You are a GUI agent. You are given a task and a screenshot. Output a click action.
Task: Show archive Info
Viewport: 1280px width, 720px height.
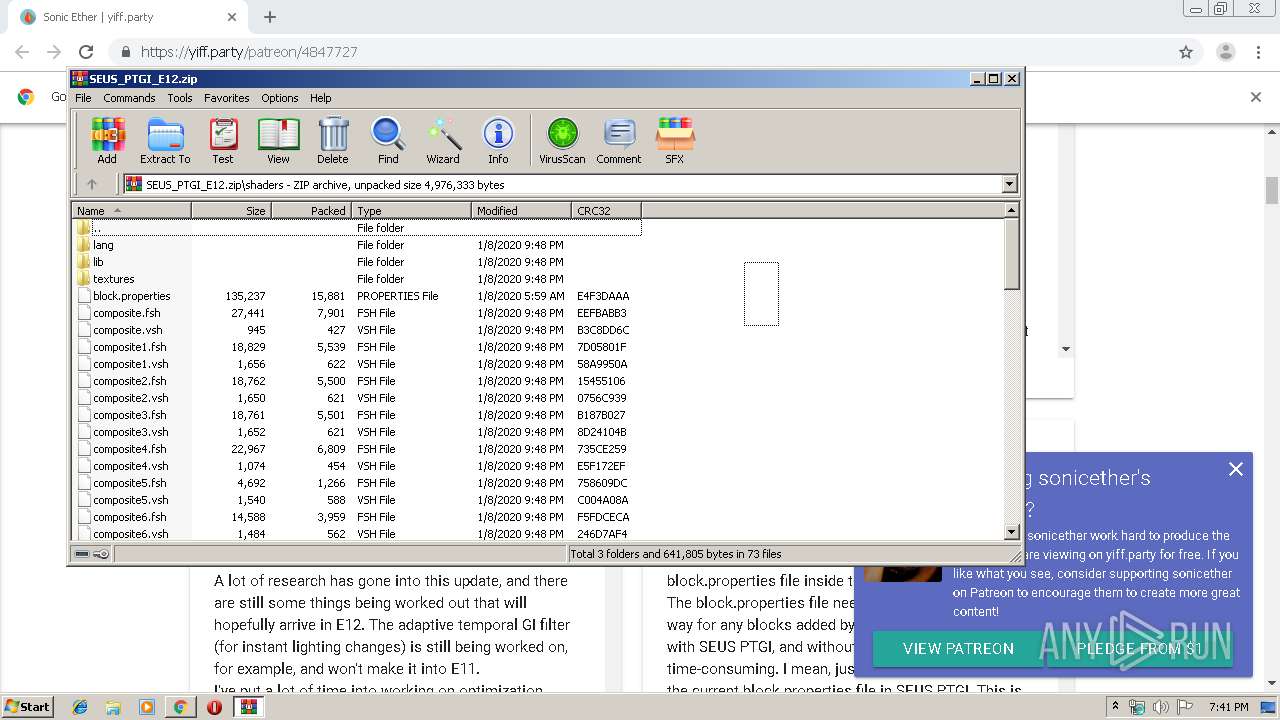498,140
